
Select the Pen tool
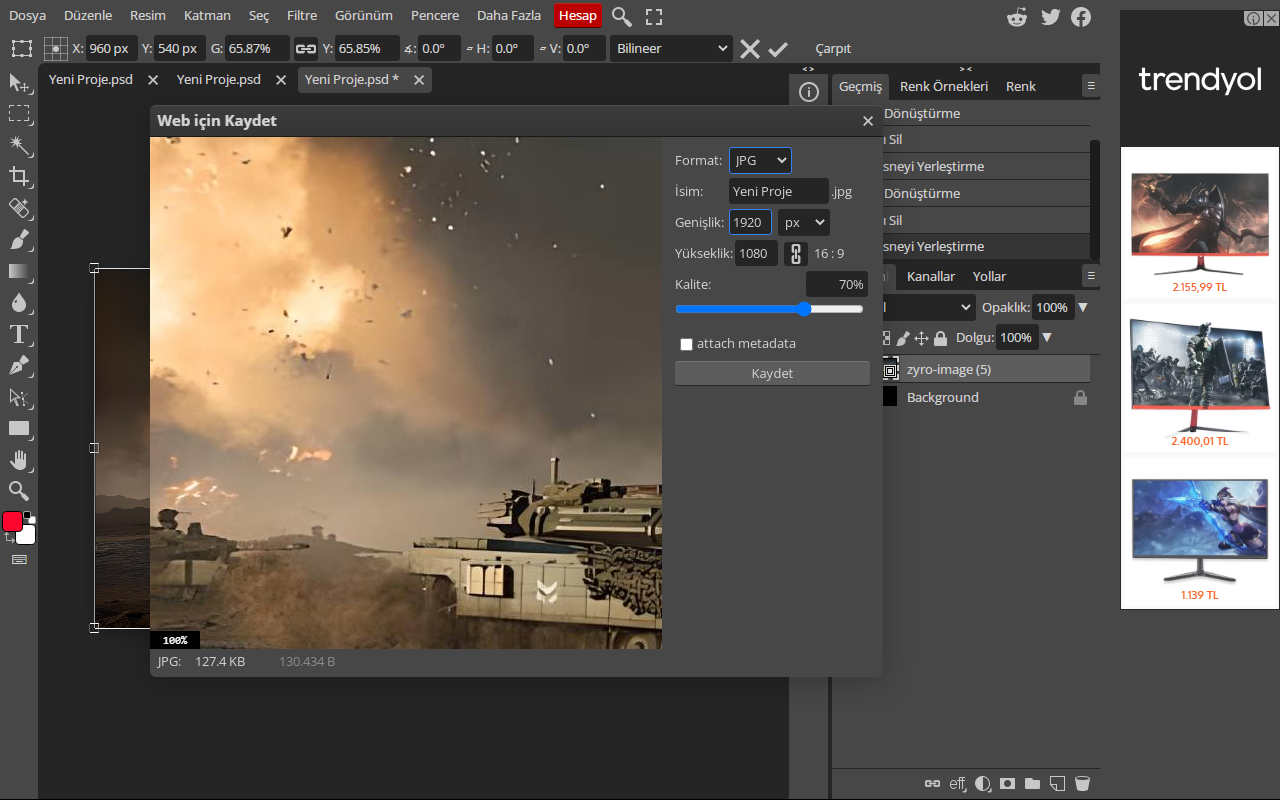(19, 365)
